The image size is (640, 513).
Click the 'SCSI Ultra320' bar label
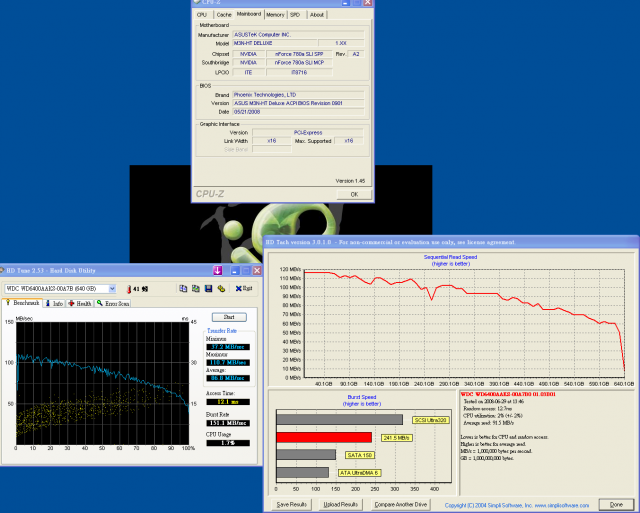click(x=431, y=420)
